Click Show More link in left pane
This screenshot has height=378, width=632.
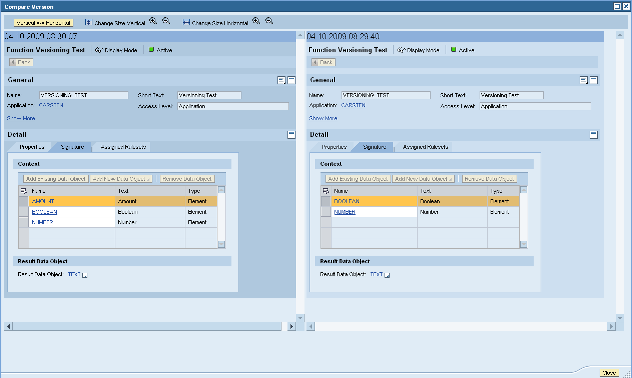click(x=21, y=118)
